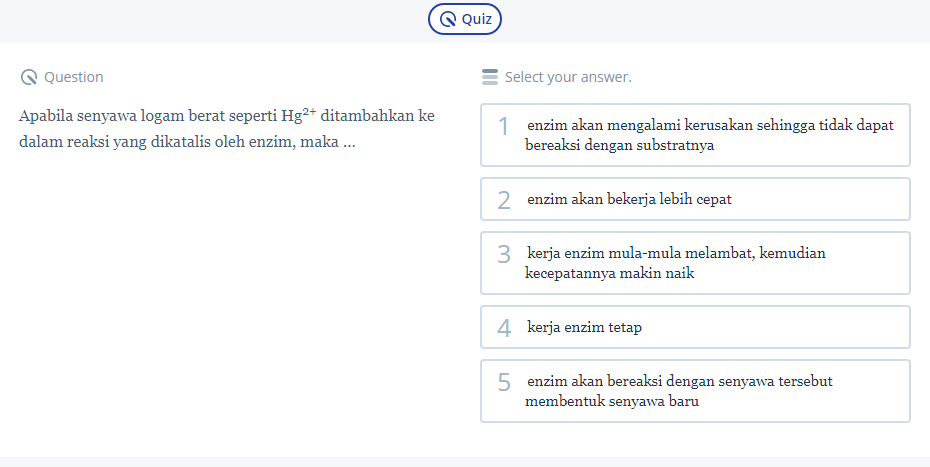Click the word 'substratnya' in first answer

[x=678, y=145]
